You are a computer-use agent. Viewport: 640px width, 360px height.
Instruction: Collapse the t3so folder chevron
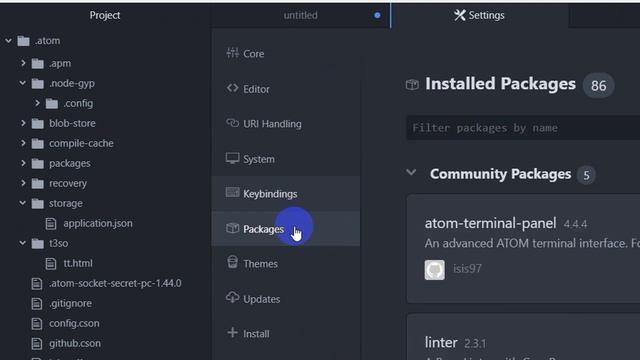coord(23,243)
